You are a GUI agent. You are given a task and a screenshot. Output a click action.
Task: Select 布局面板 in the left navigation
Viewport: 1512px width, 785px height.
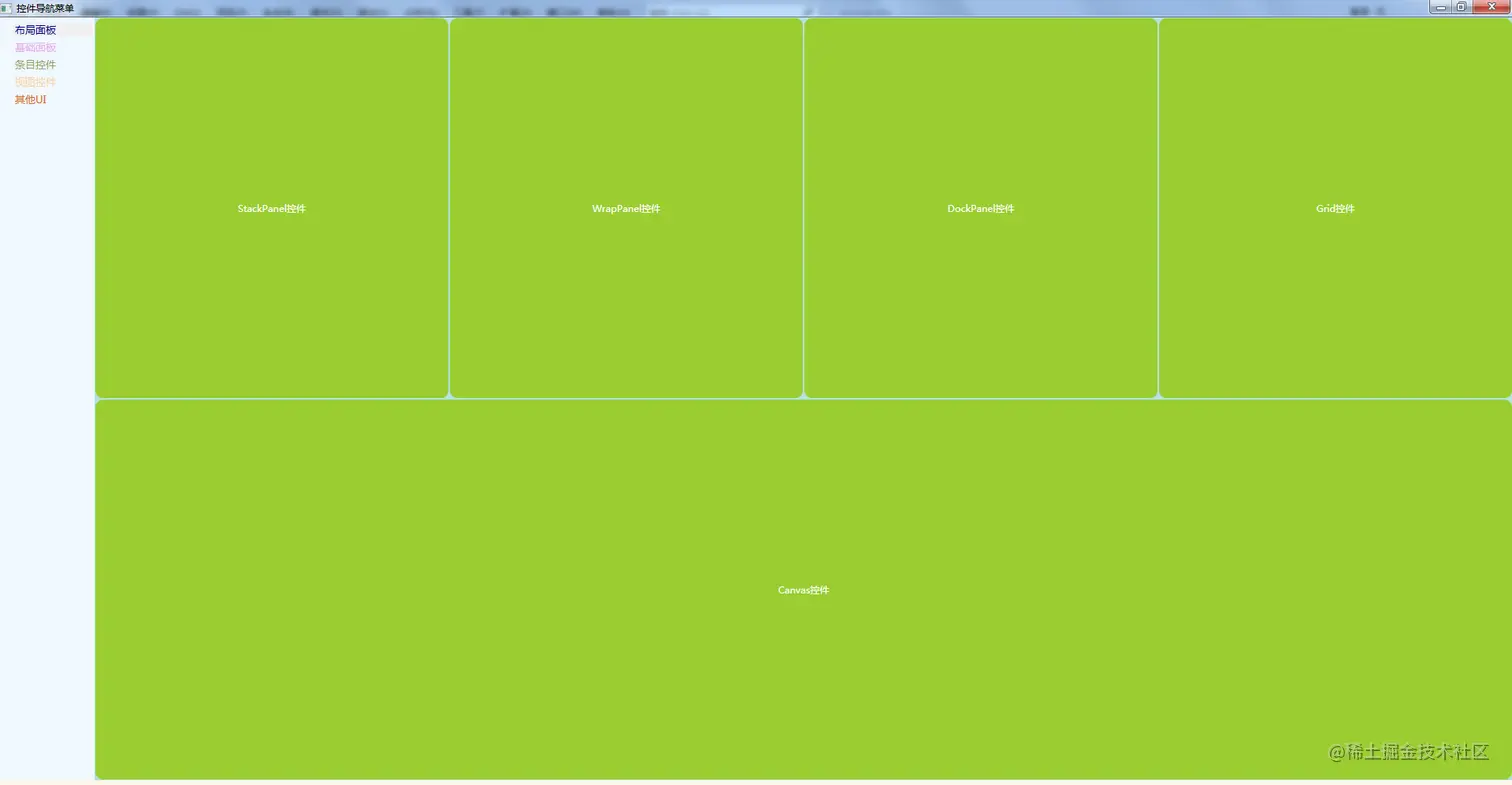tap(36, 30)
